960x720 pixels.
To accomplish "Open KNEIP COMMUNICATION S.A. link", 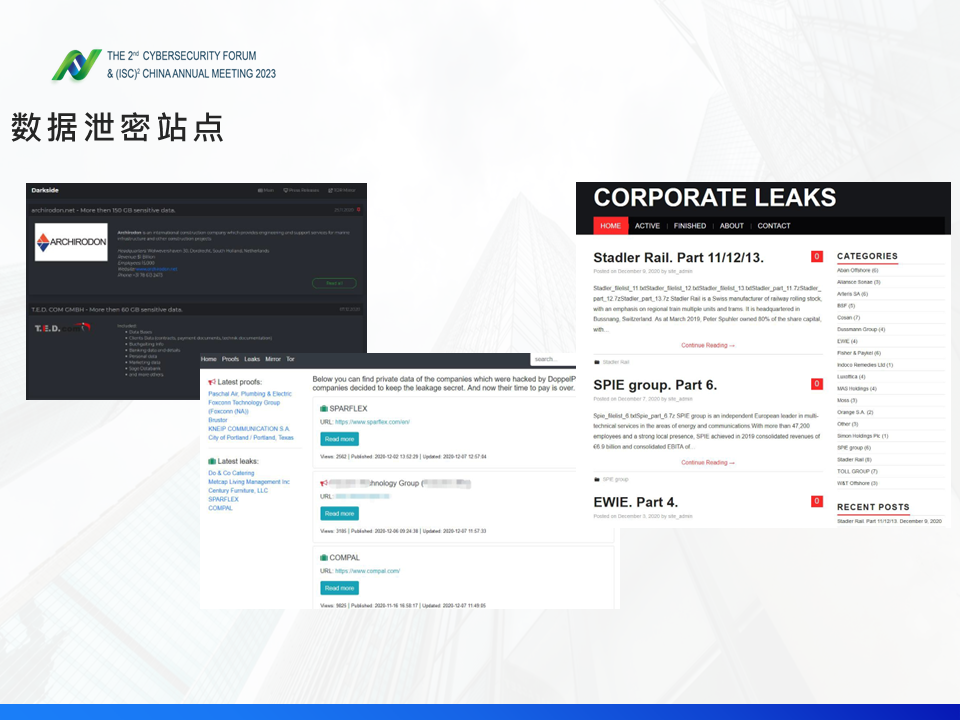I will tap(249, 429).
